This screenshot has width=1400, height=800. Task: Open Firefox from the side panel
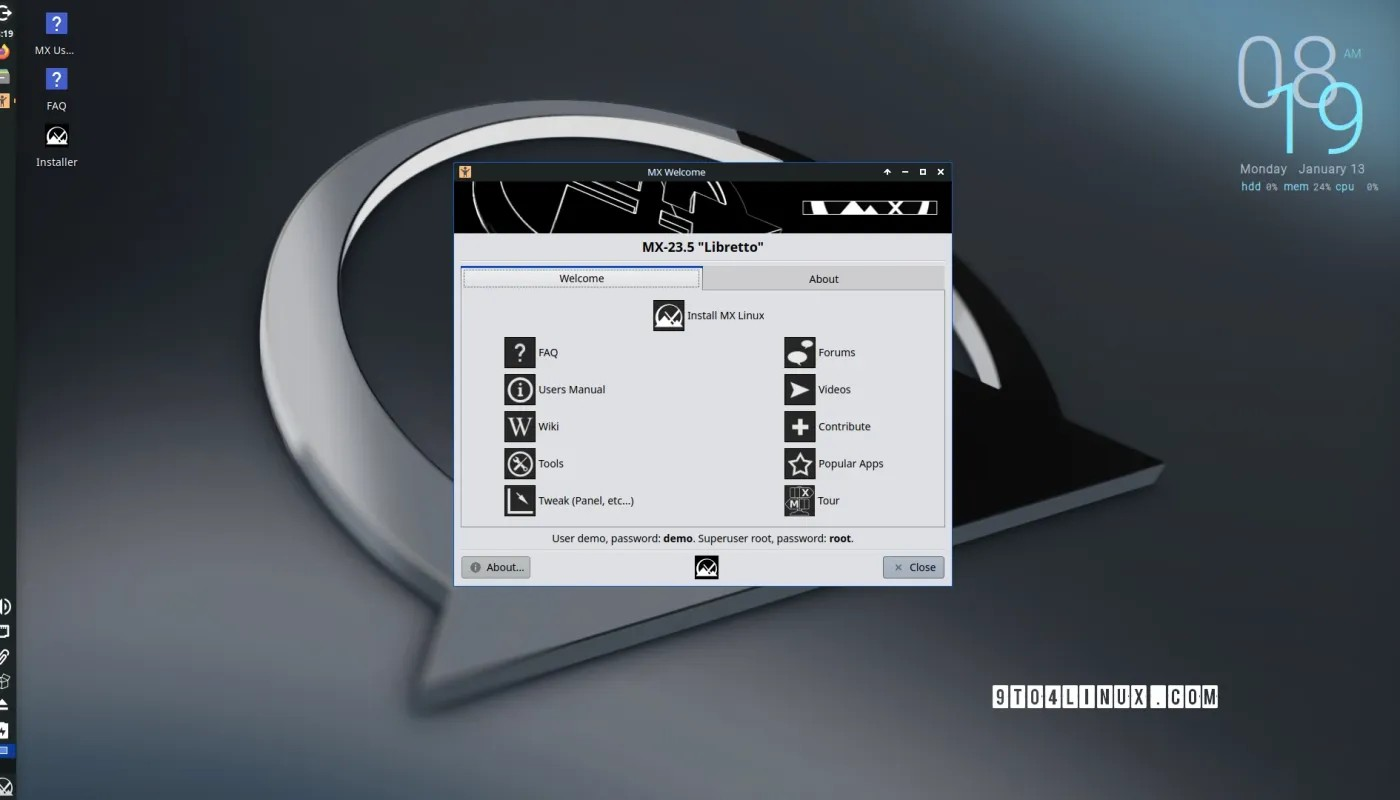4,52
